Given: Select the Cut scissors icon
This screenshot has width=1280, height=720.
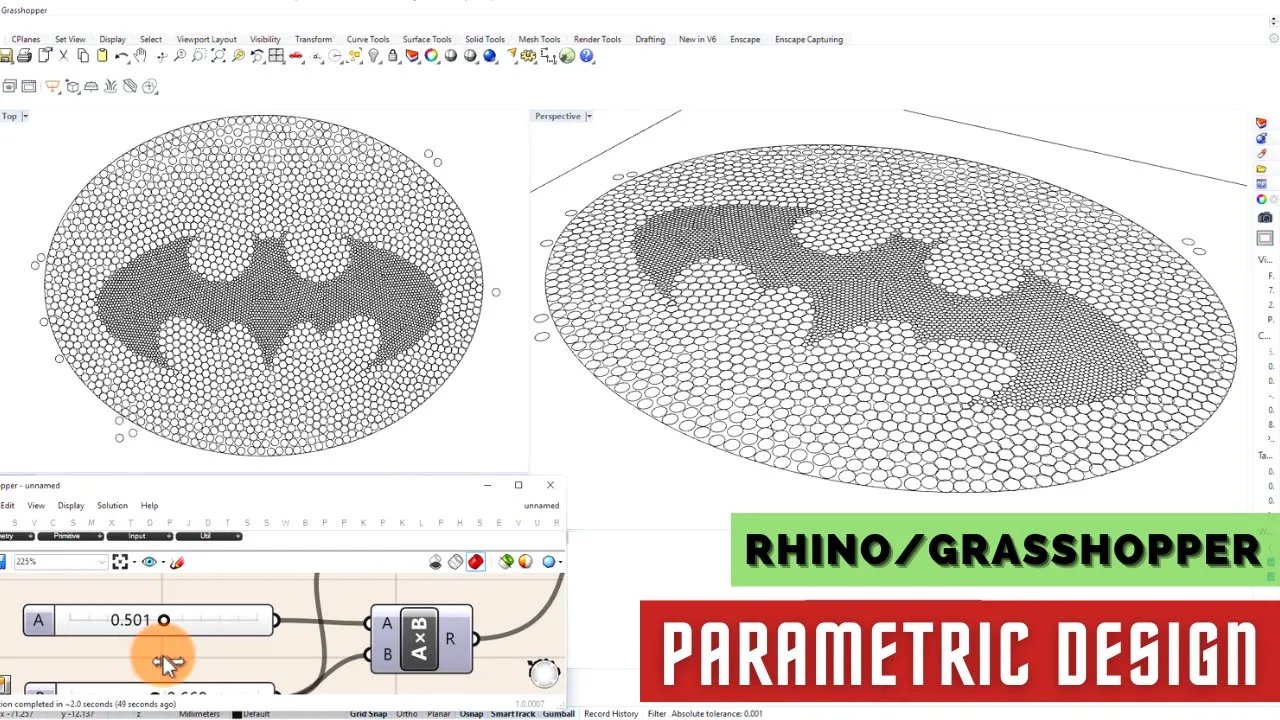Looking at the screenshot, I should (x=64, y=56).
